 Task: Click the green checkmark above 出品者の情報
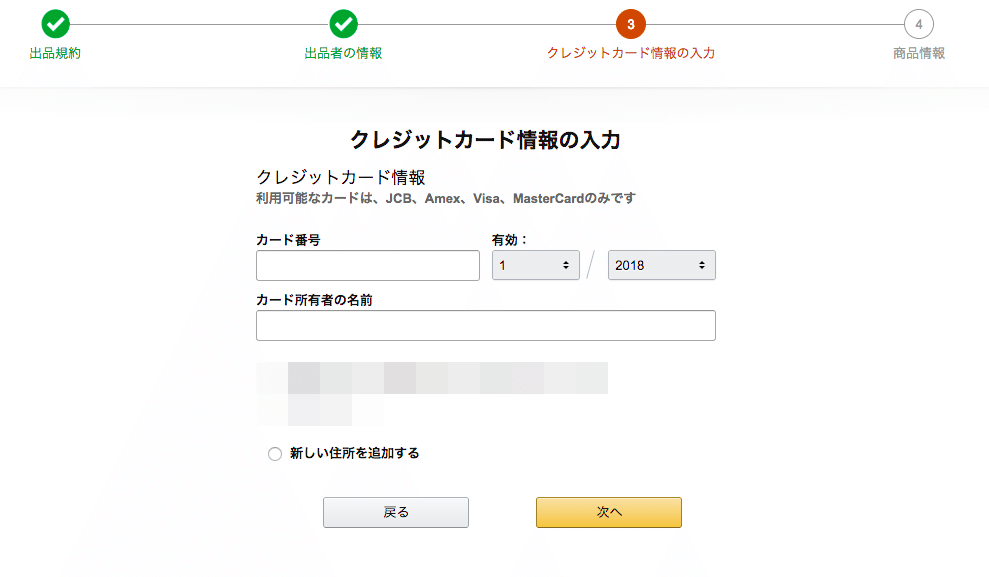(343, 24)
